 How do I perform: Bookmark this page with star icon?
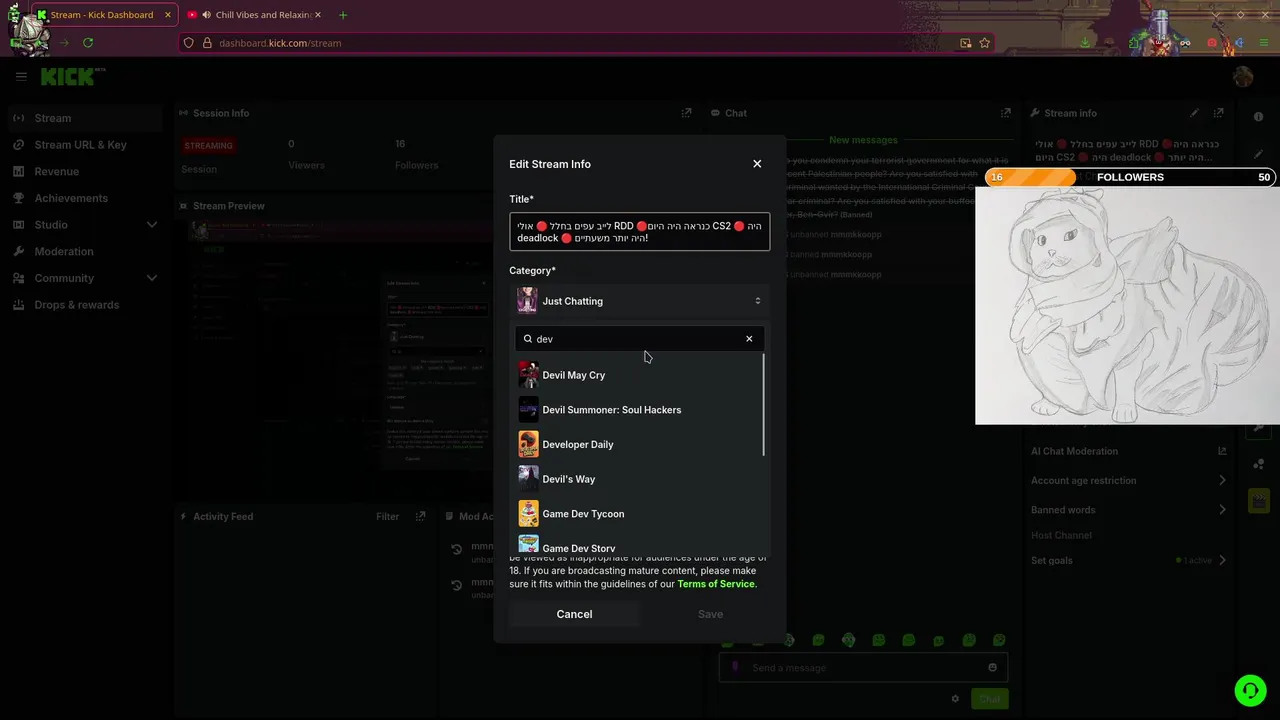tap(985, 43)
